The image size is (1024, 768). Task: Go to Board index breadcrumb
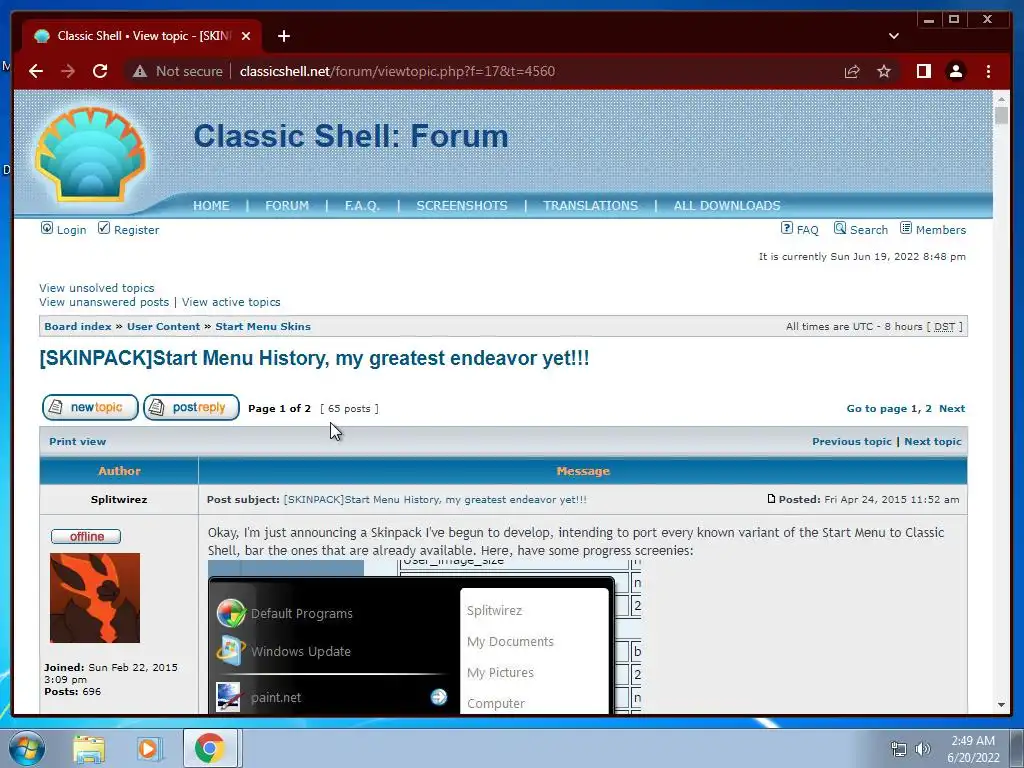click(78, 327)
